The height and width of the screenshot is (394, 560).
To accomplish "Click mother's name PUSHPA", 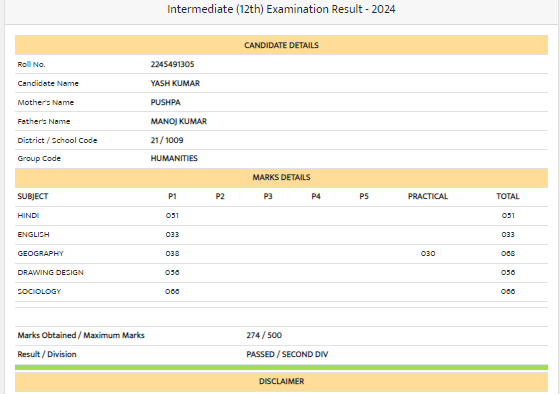I will (165, 102).
